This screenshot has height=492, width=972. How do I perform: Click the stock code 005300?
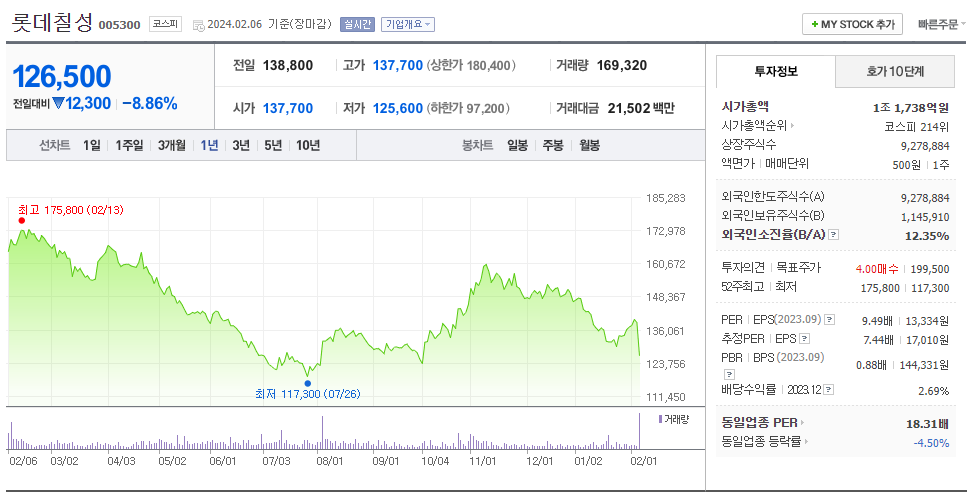coord(120,25)
